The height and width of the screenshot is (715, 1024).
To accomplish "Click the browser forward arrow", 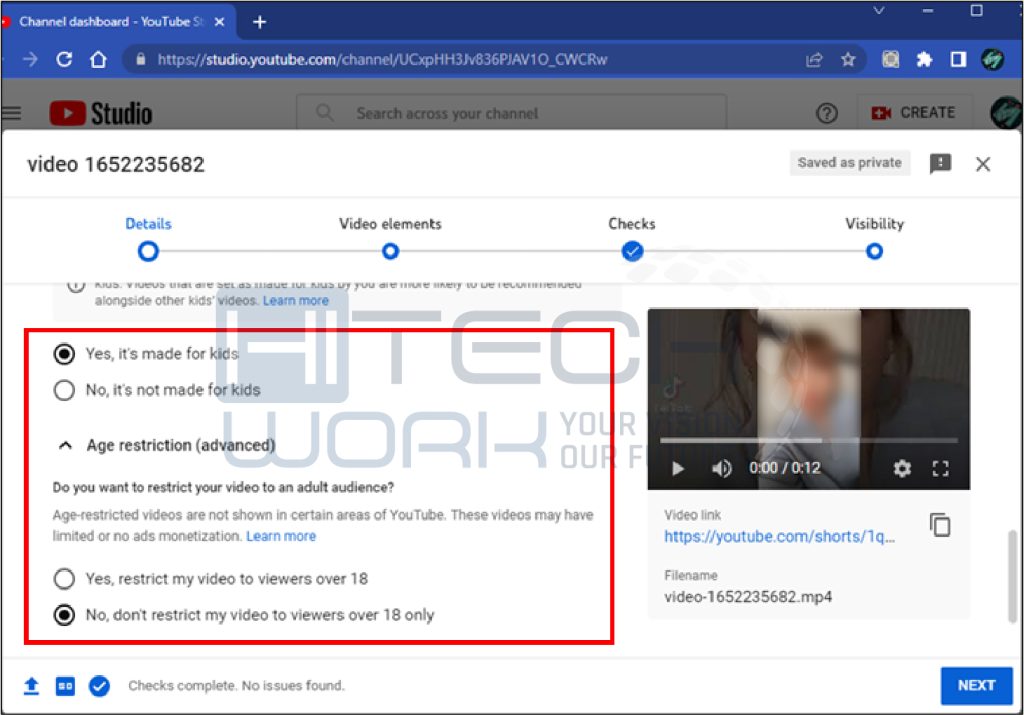I will [30, 60].
